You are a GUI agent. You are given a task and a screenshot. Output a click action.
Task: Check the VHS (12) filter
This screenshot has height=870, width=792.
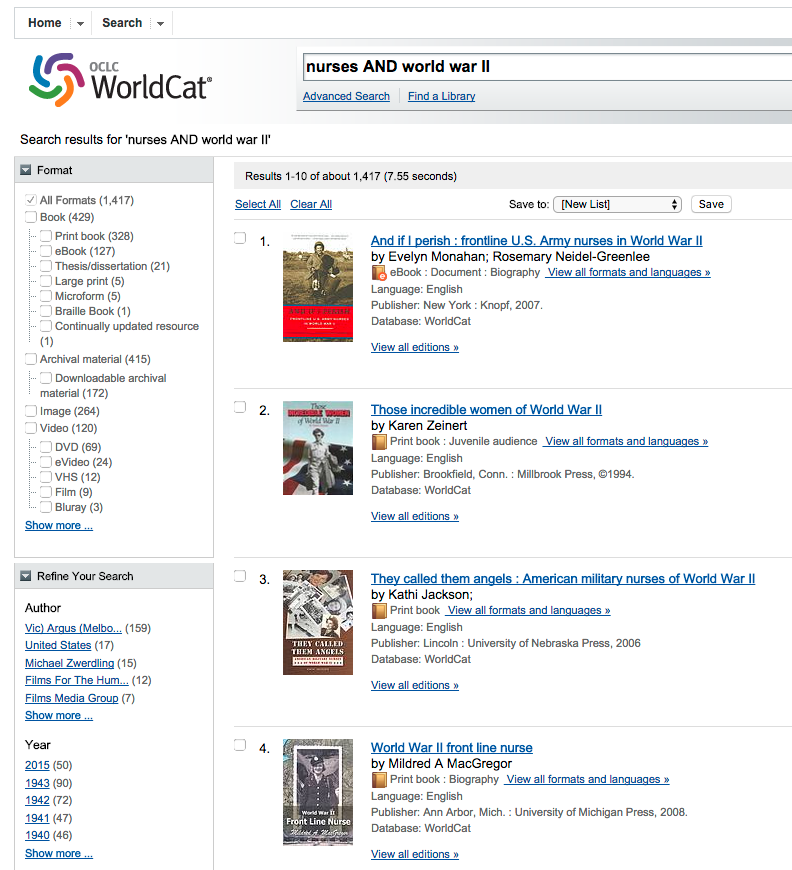click(46, 477)
